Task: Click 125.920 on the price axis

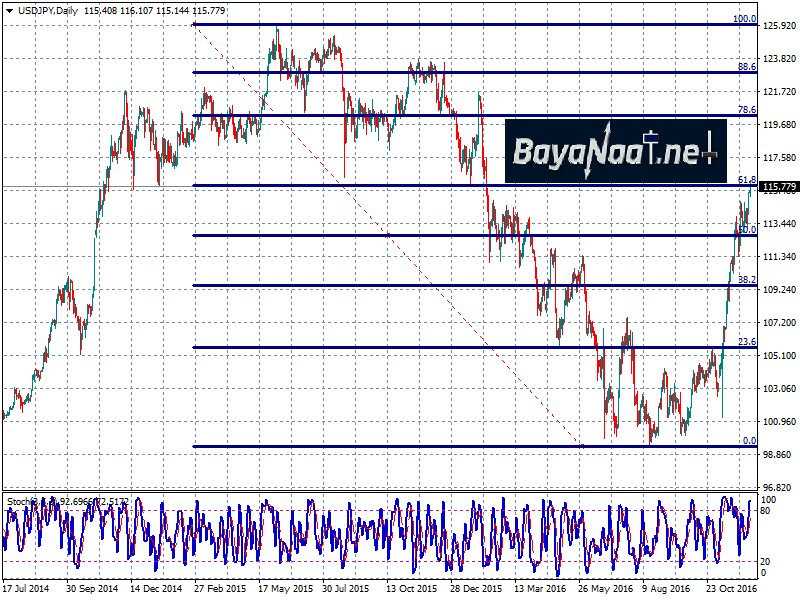Action: click(x=779, y=26)
